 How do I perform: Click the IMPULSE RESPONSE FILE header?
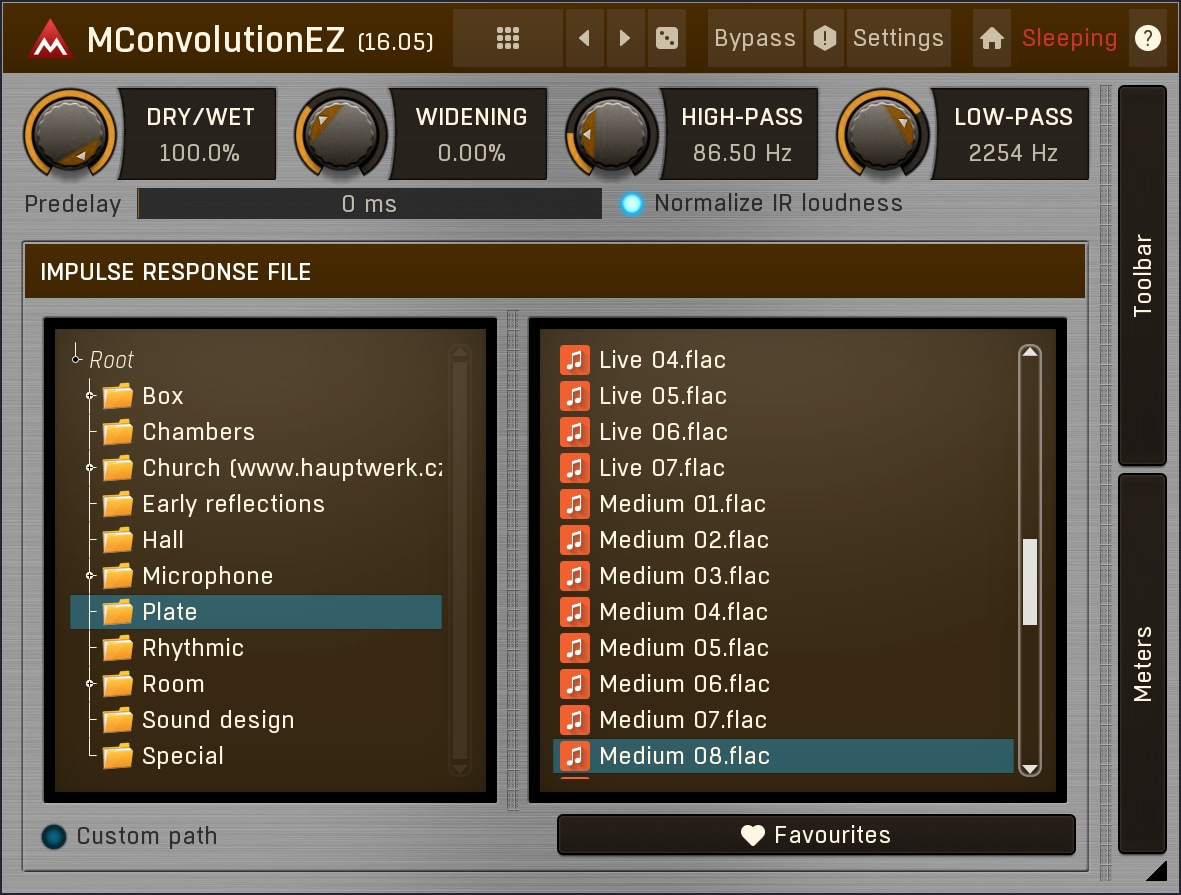[x=555, y=272]
